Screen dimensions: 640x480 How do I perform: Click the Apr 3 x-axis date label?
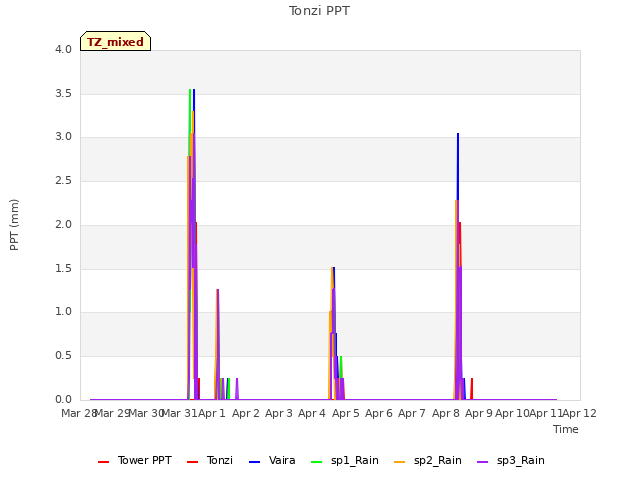(279, 413)
